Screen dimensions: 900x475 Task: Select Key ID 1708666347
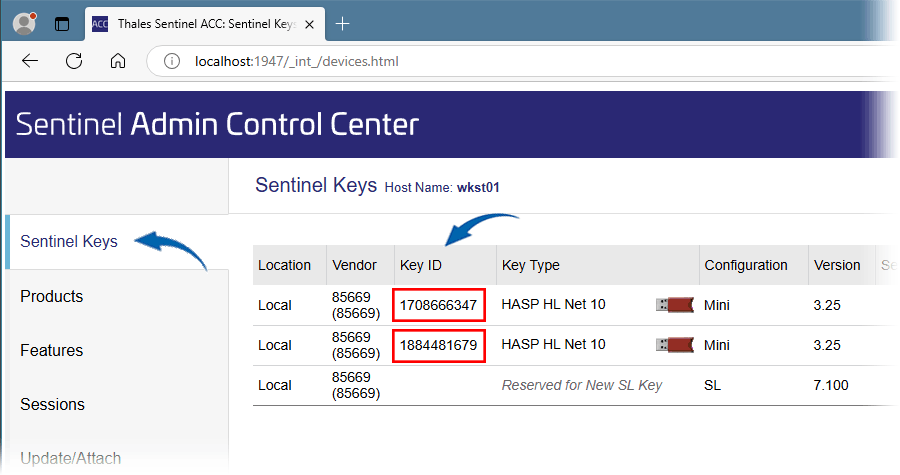tap(439, 305)
